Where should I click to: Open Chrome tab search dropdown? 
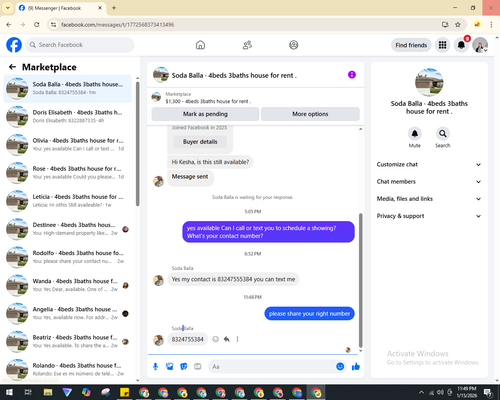click(8, 8)
